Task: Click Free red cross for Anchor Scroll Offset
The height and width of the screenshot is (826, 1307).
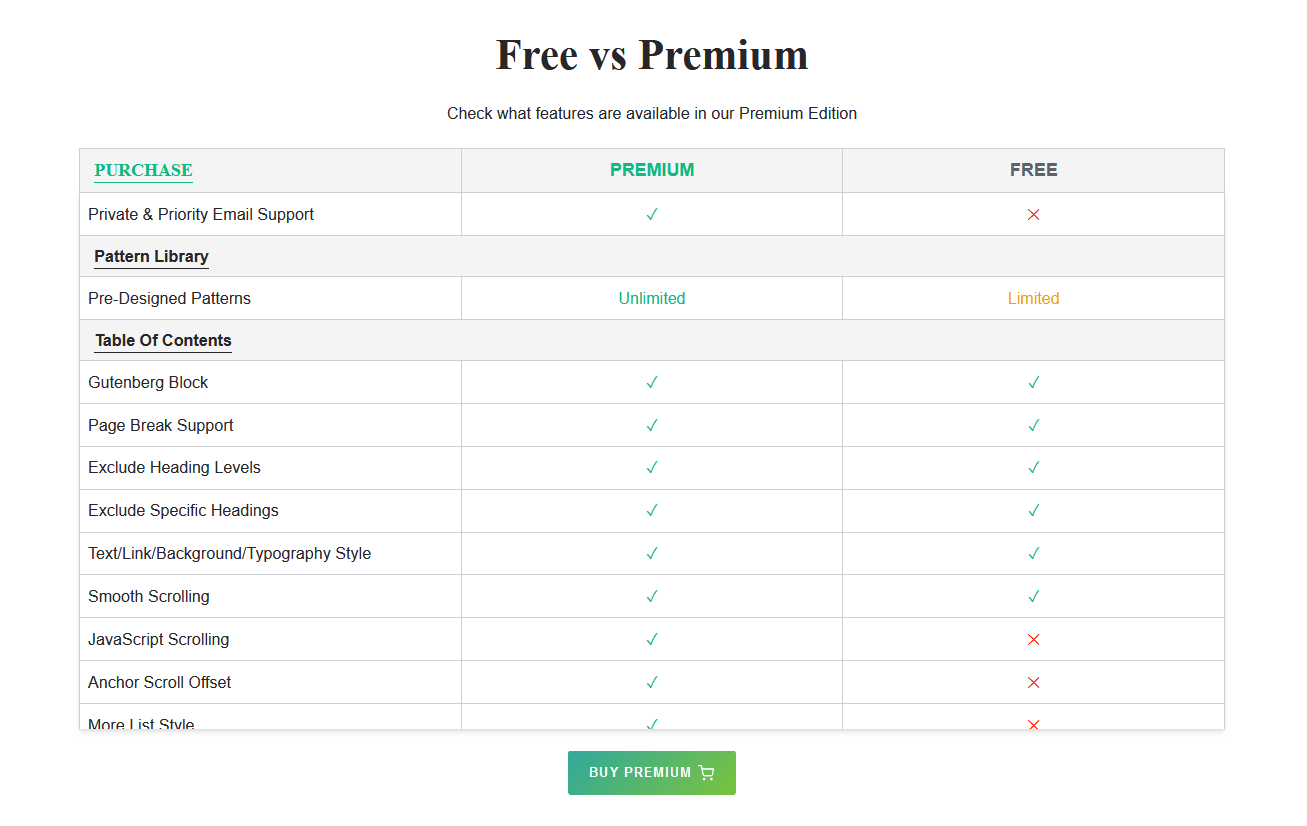Action: coord(1033,682)
